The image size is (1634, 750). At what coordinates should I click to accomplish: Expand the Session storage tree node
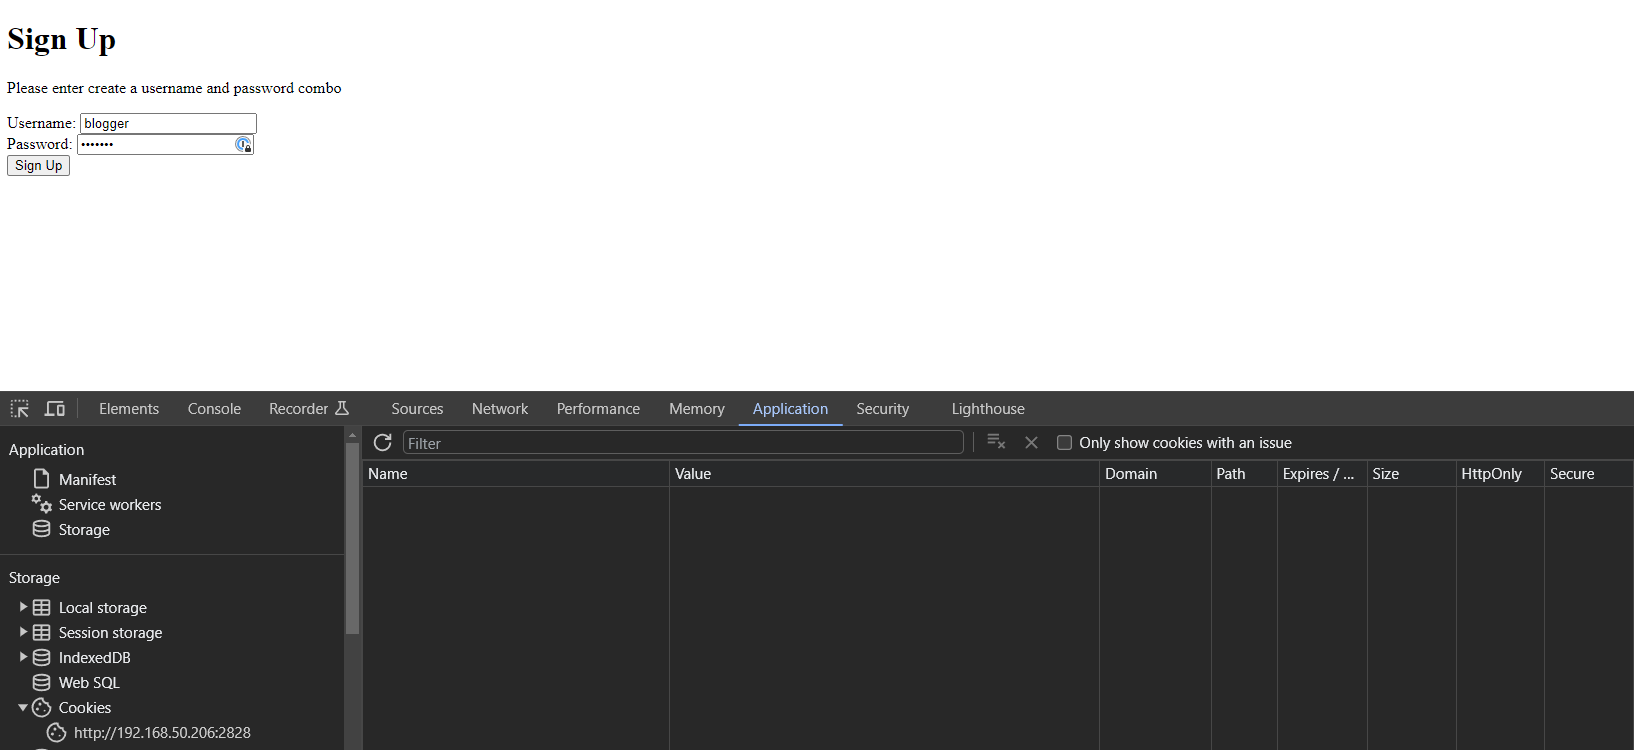[23, 632]
